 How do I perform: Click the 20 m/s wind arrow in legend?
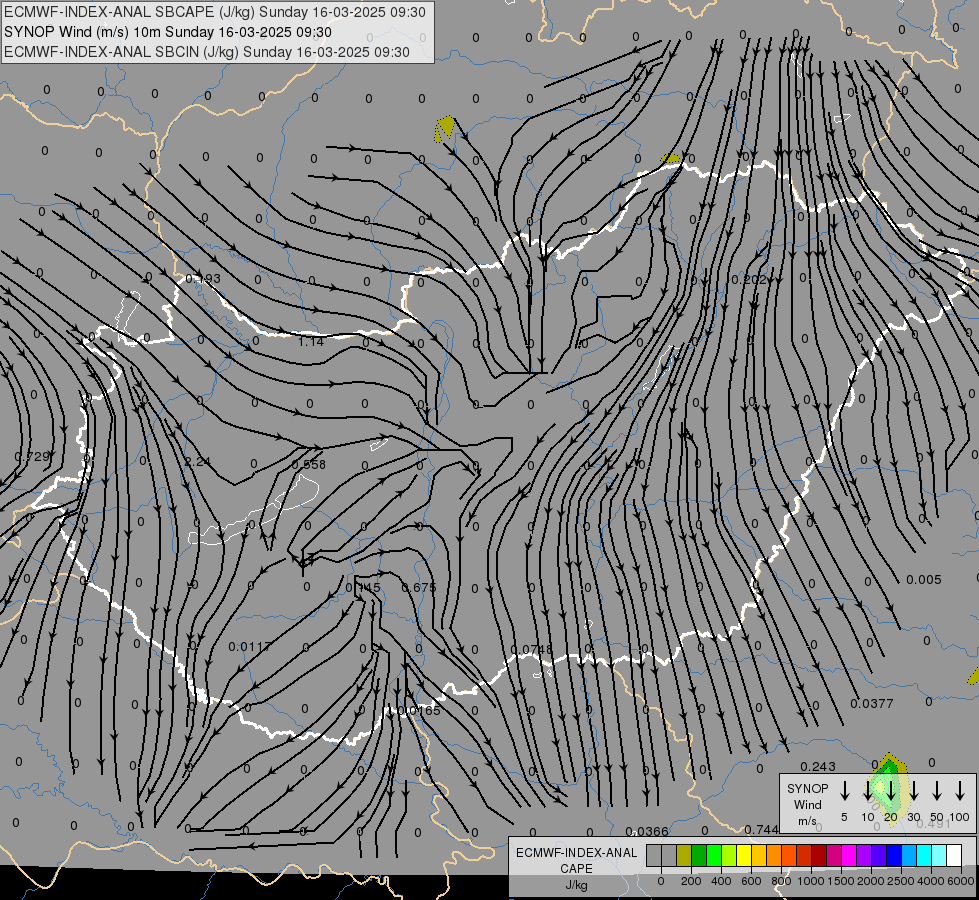pos(891,791)
